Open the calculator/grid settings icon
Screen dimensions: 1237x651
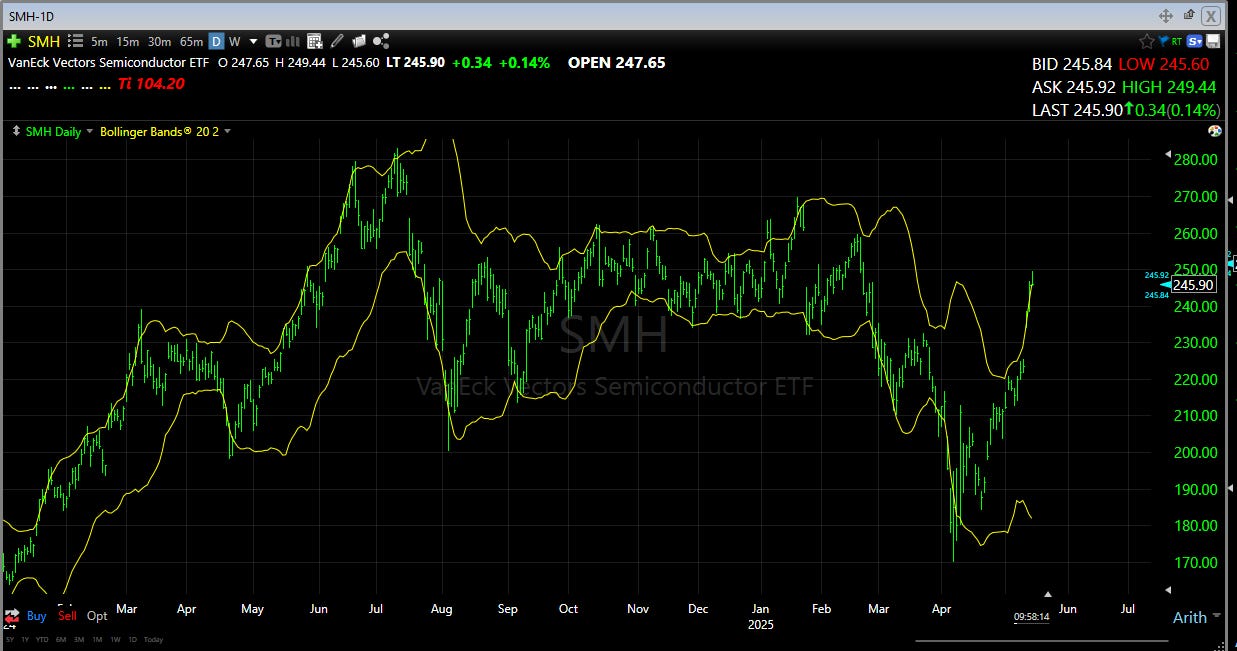coord(314,41)
